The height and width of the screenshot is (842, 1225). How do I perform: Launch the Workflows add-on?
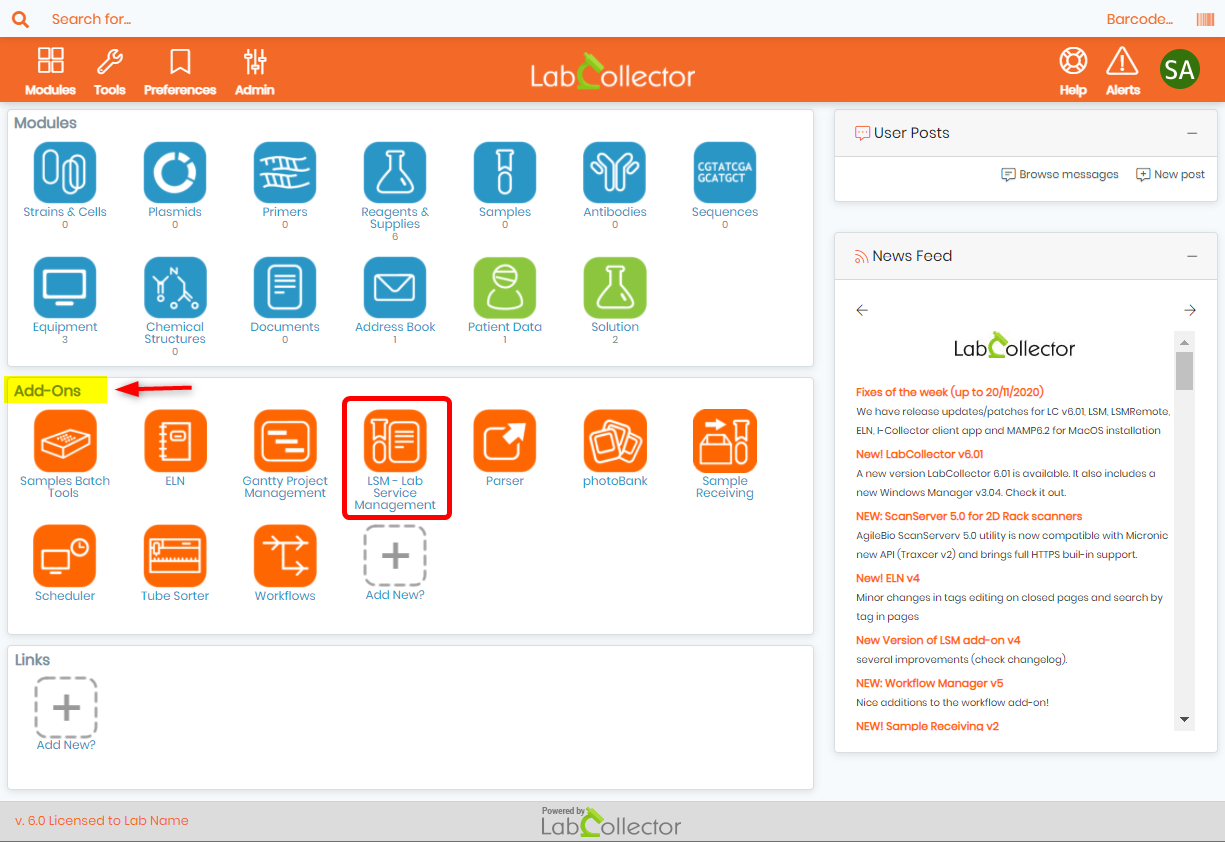[x=285, y=556]
